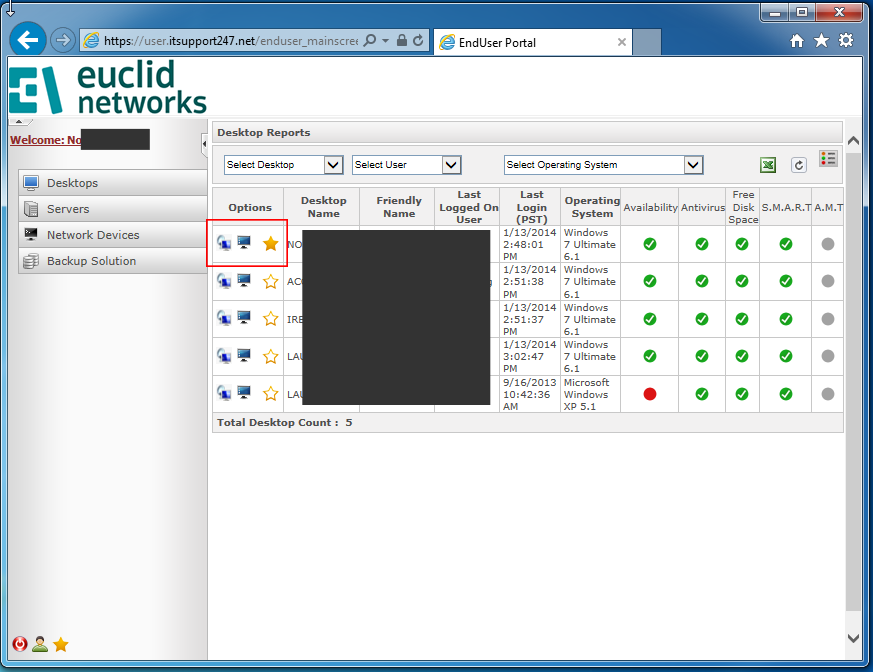Click monitor icon in IRE row
Screen dimensions: 873x672
tap(244, 317)
